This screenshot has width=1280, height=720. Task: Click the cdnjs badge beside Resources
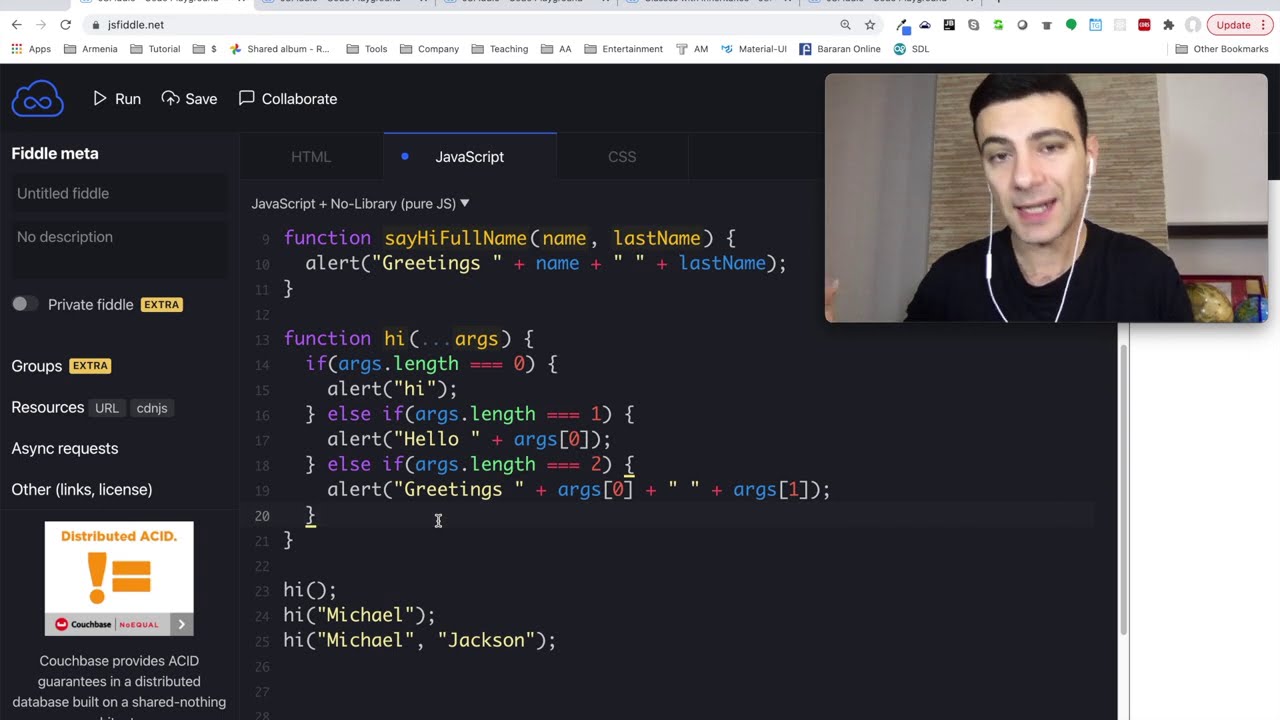pos(152,408)
